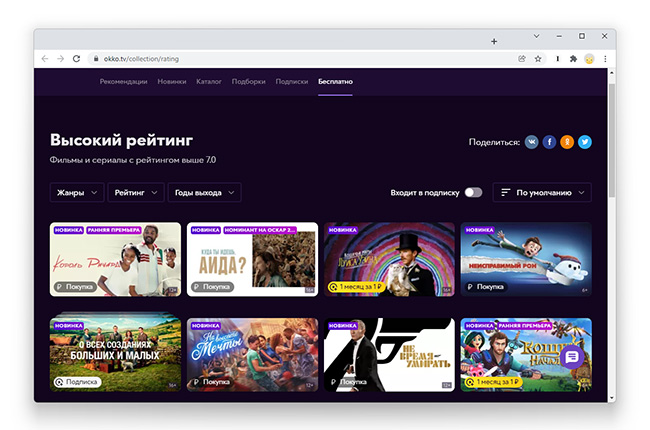Open the browser extensions puzzle icon
This screenshot has width=650, height=430.
pos(573,59)
